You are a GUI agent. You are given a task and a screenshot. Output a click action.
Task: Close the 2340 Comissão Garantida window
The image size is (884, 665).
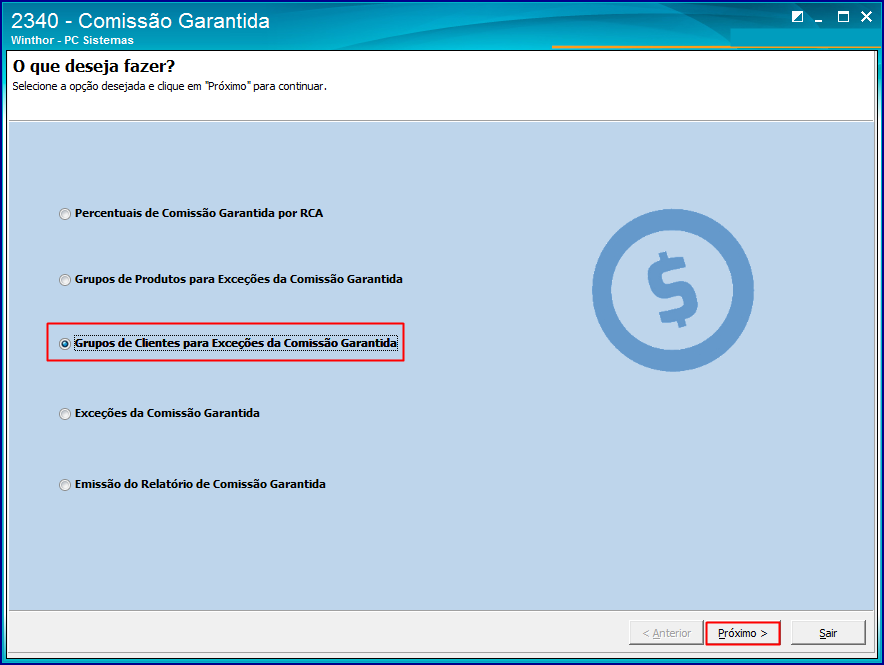click(867, 17)
